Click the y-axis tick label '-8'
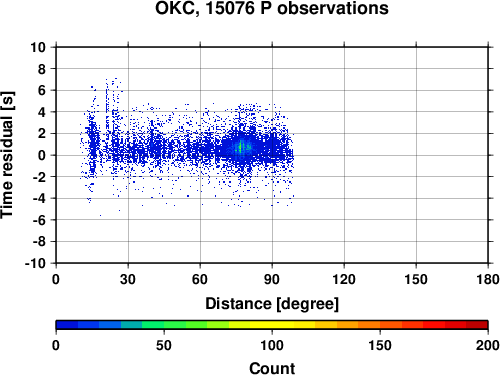Viewport: 500px width, 375px height. (39, 242)
